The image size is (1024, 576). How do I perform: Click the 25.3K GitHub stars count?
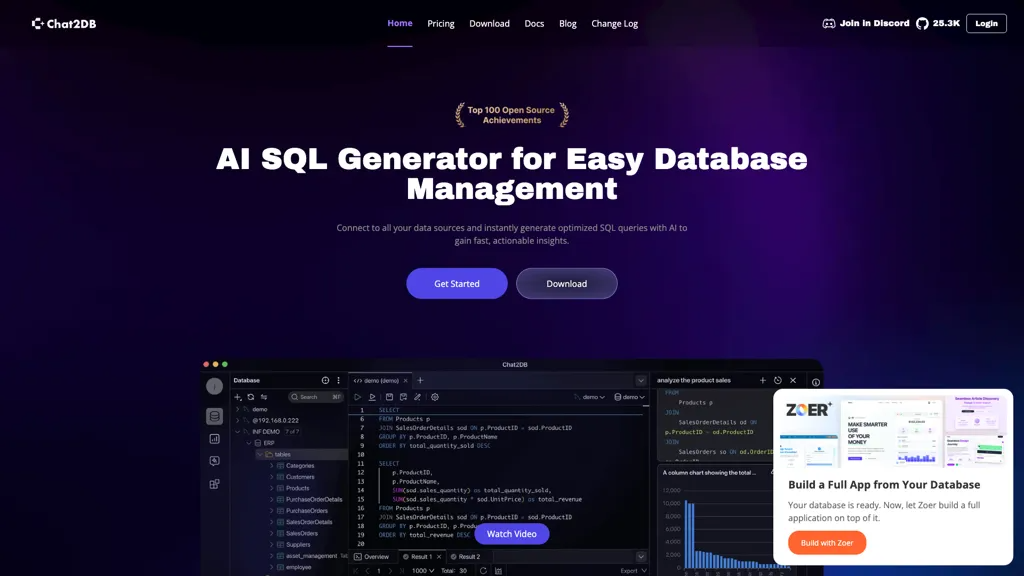pos(946,24)
